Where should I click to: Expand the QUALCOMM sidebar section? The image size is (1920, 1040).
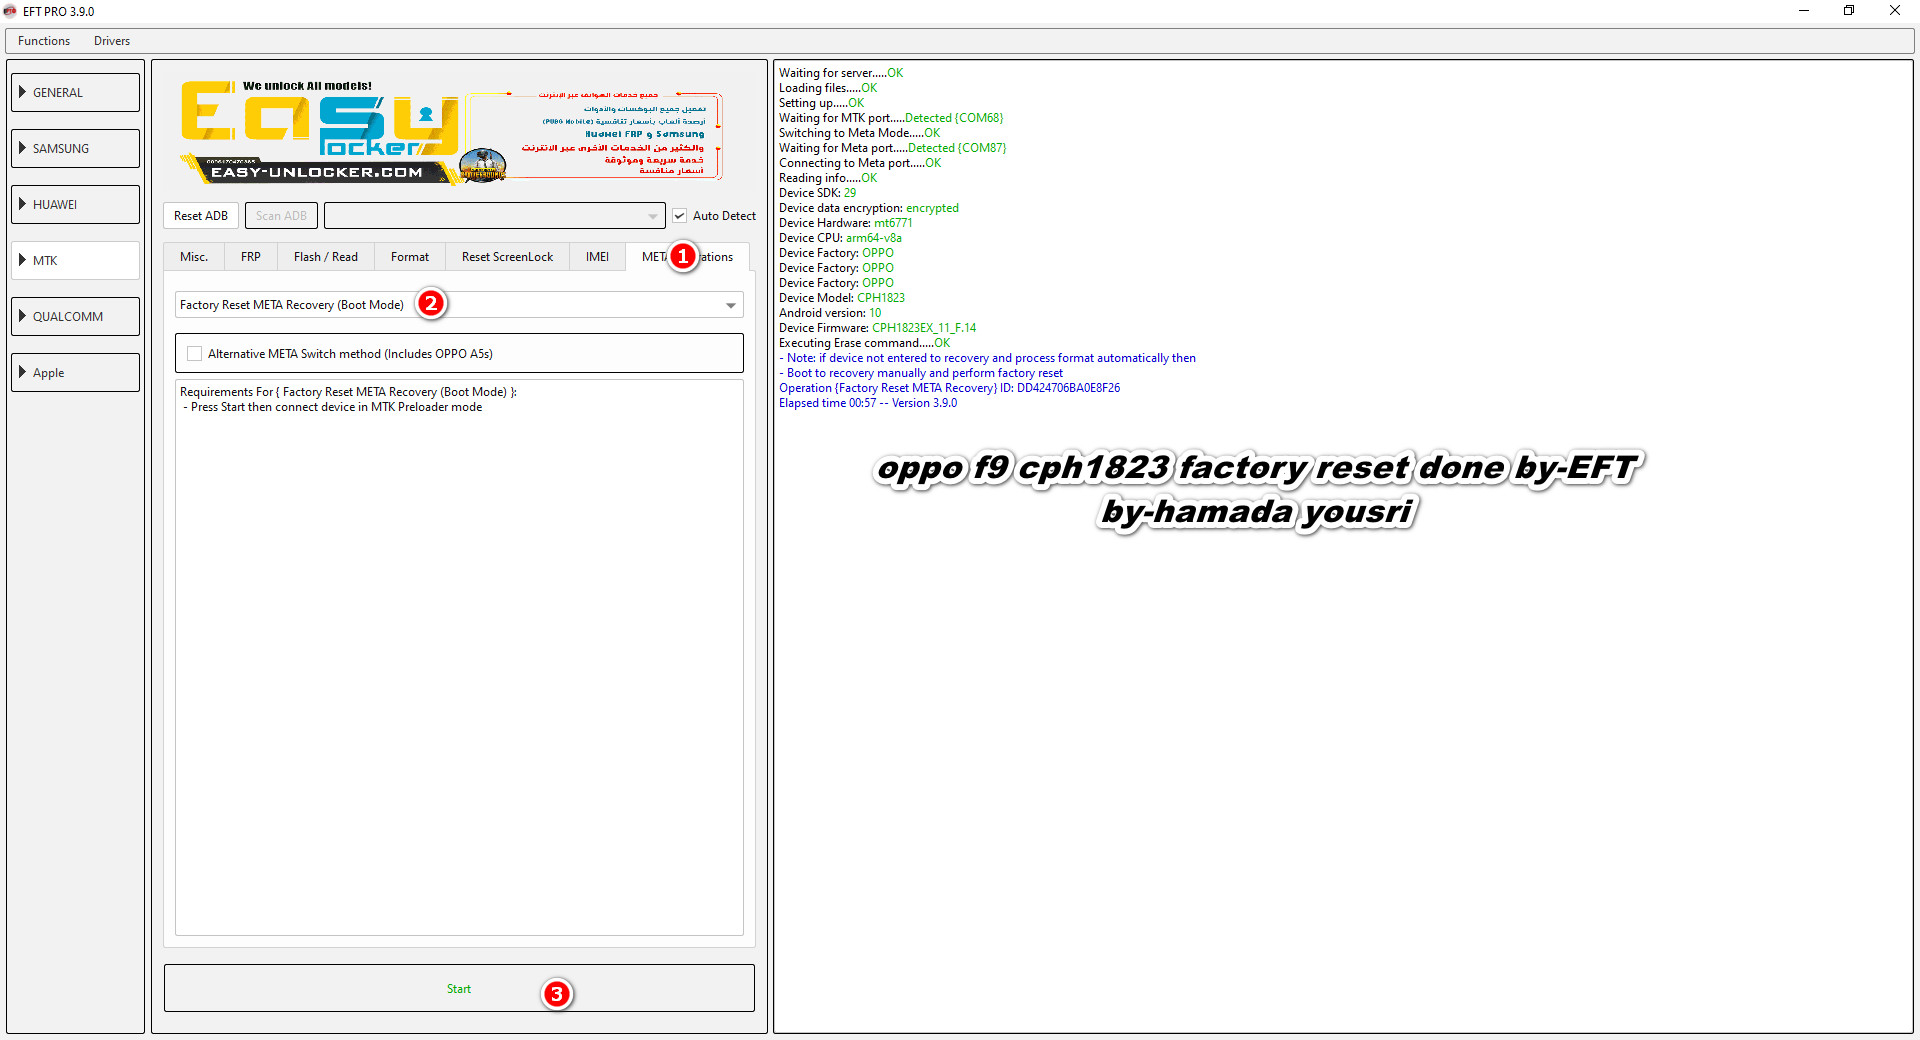click(x=75, y=316)
